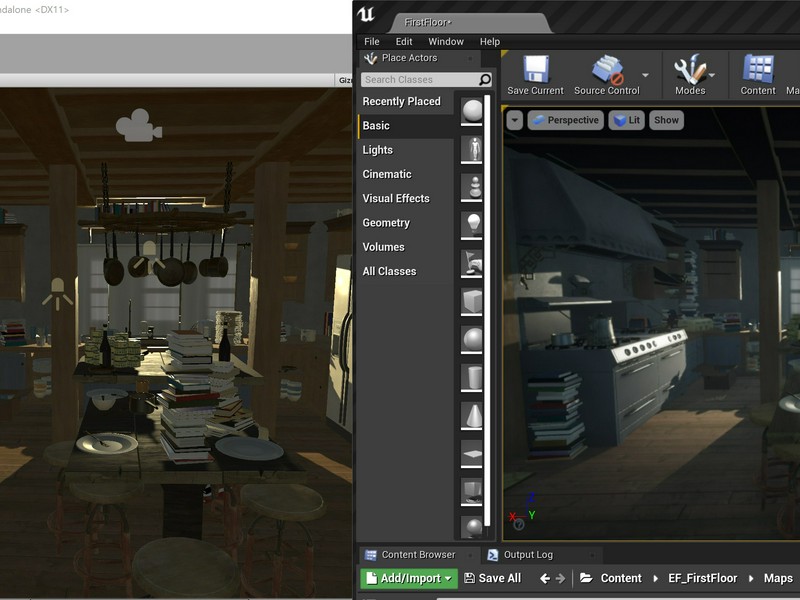Click the search magnifier in Search Classes
The height and width of the screenshot is (600, 800).
click(x=485, y=80)
